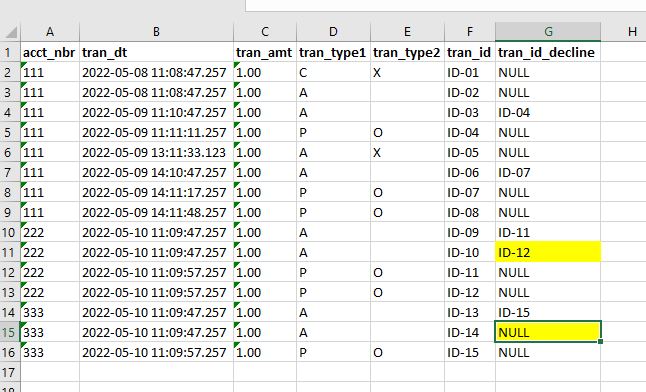This screenshot has height=392, width=646.
Task: Select row 1 header
Action: click(x=10, y=52)
